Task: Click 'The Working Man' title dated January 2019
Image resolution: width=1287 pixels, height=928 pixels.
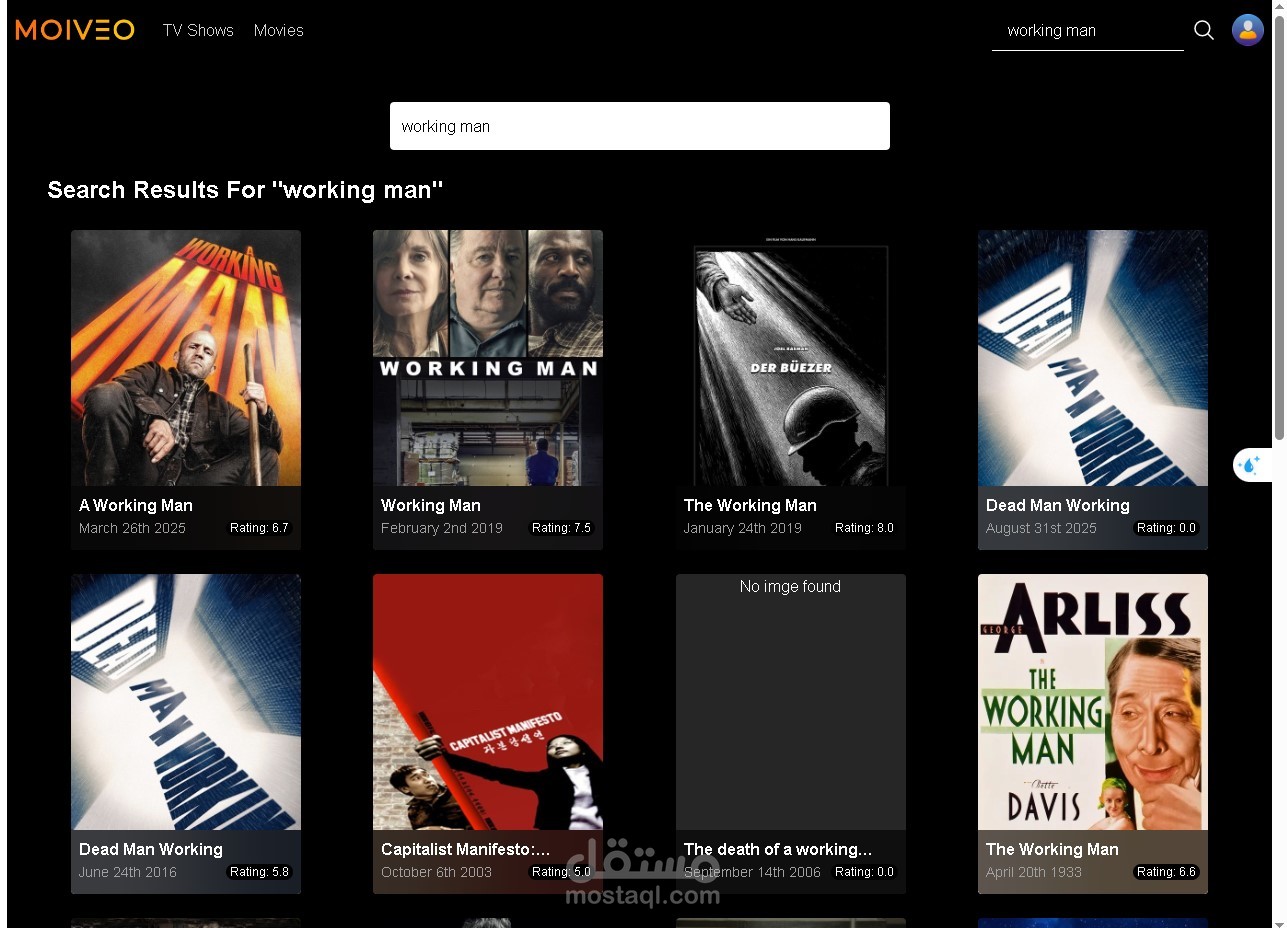Action: coord(750,505)
